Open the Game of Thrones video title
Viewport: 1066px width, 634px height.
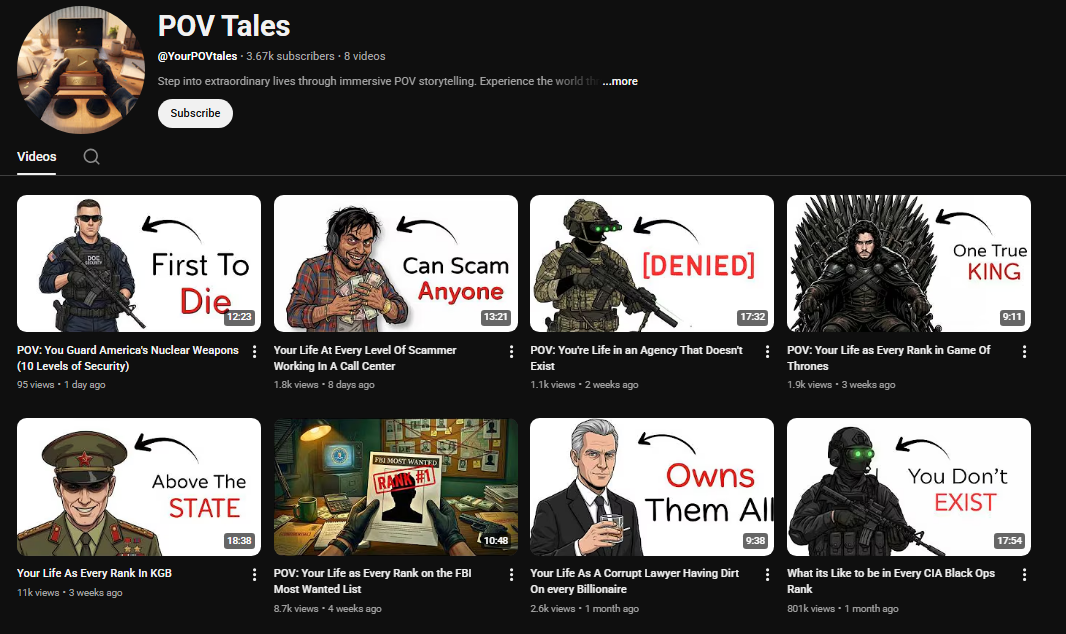coord(889,357)
